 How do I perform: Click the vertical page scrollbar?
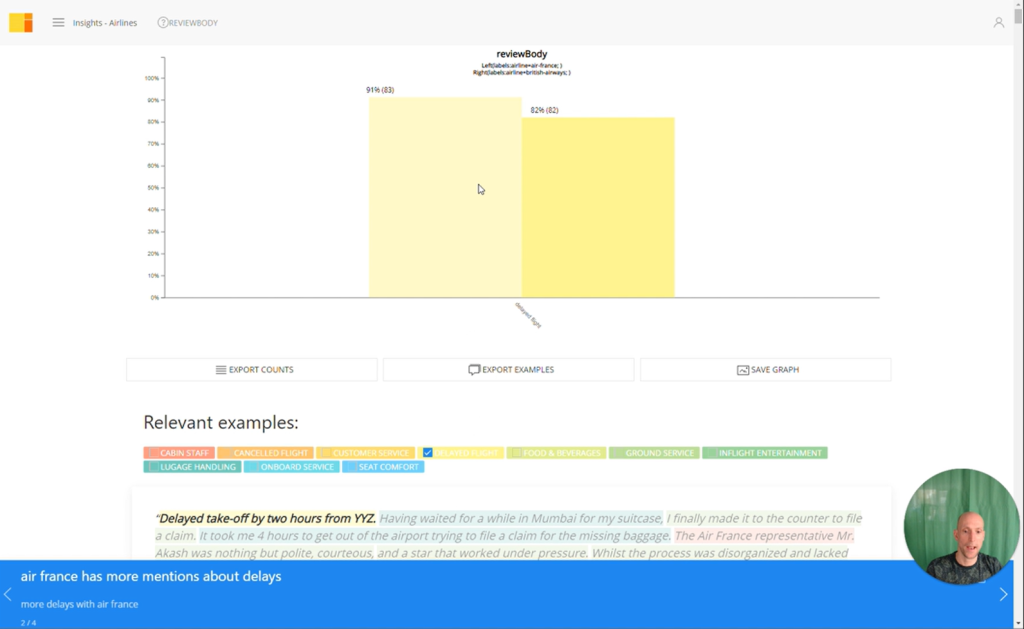tap(1018, 314)
